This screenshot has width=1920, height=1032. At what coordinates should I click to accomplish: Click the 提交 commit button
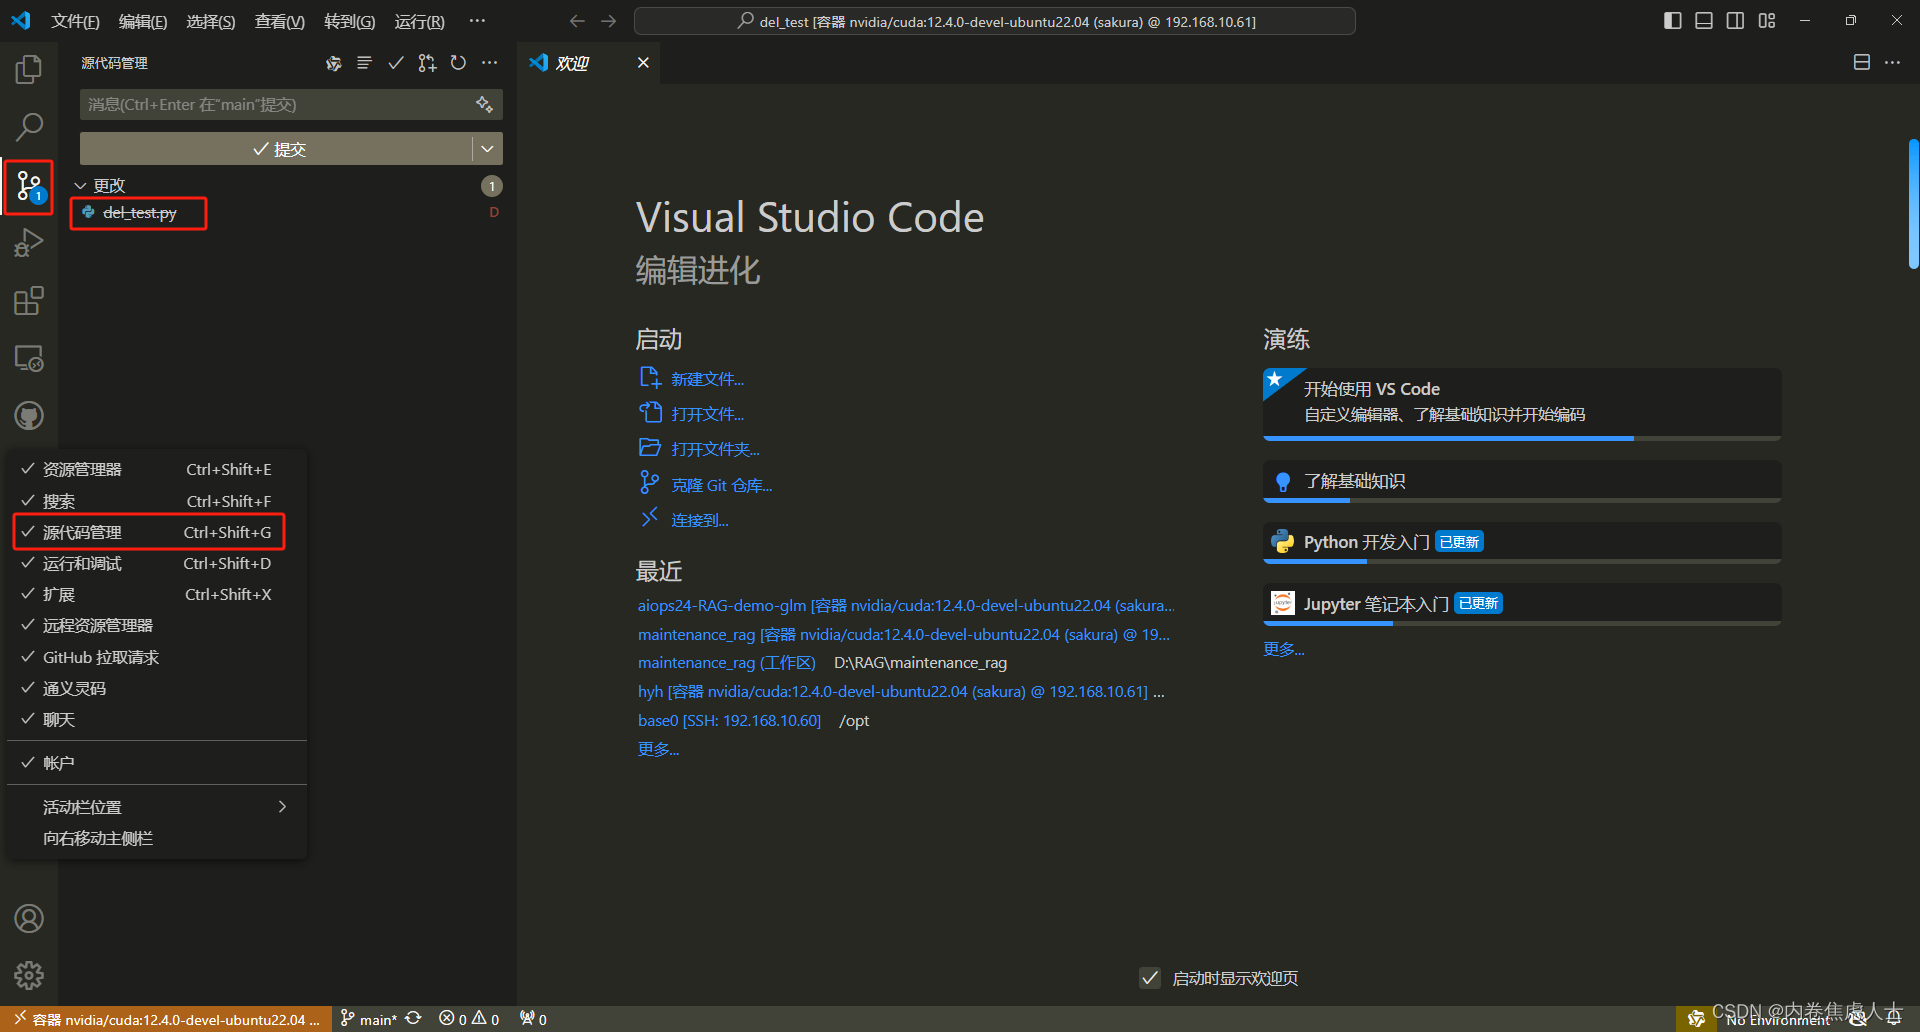coord(276,149)
